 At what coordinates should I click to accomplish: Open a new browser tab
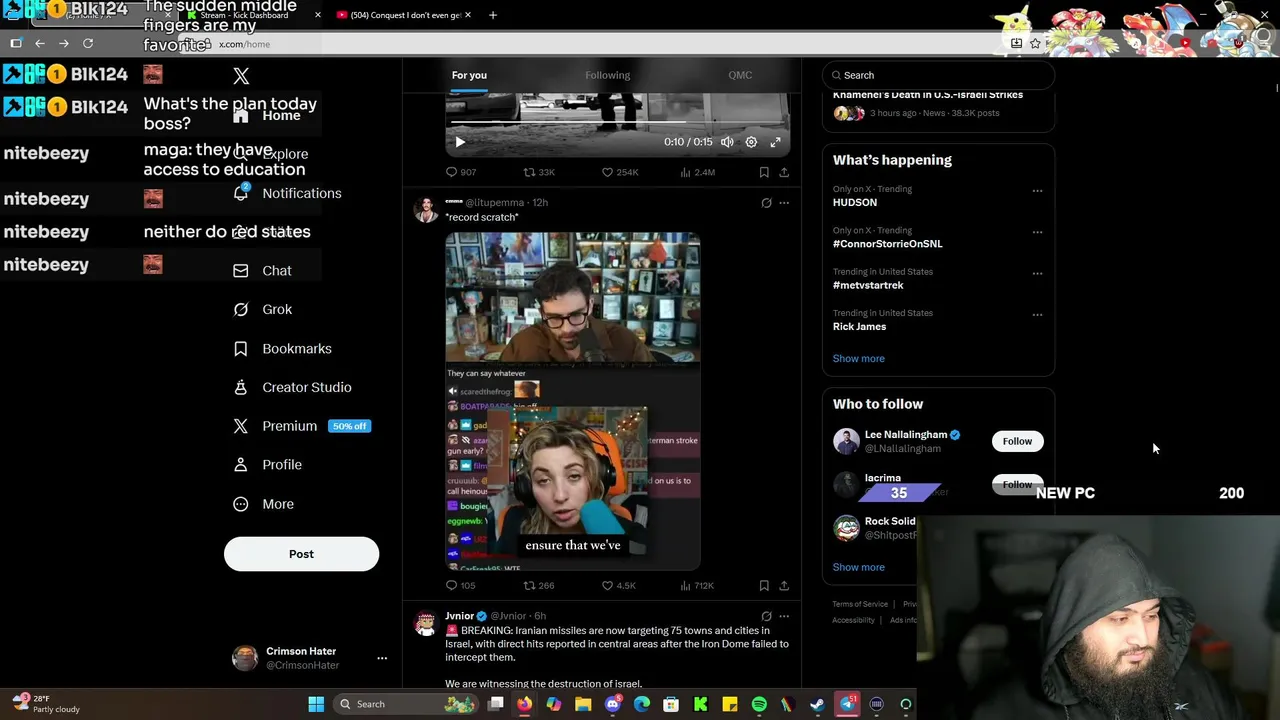(493, 15)
